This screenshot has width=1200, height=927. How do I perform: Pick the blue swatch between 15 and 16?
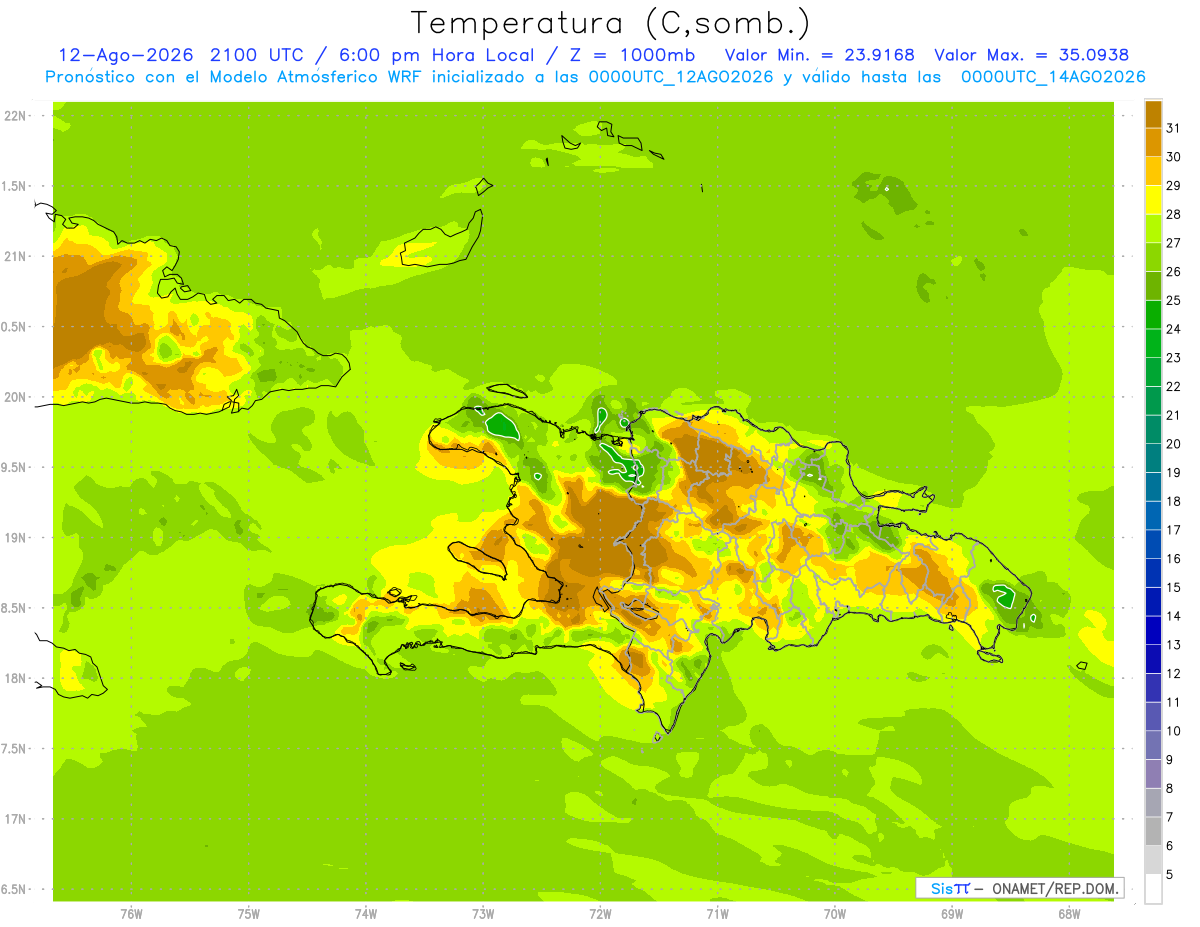pos(1153,573)
